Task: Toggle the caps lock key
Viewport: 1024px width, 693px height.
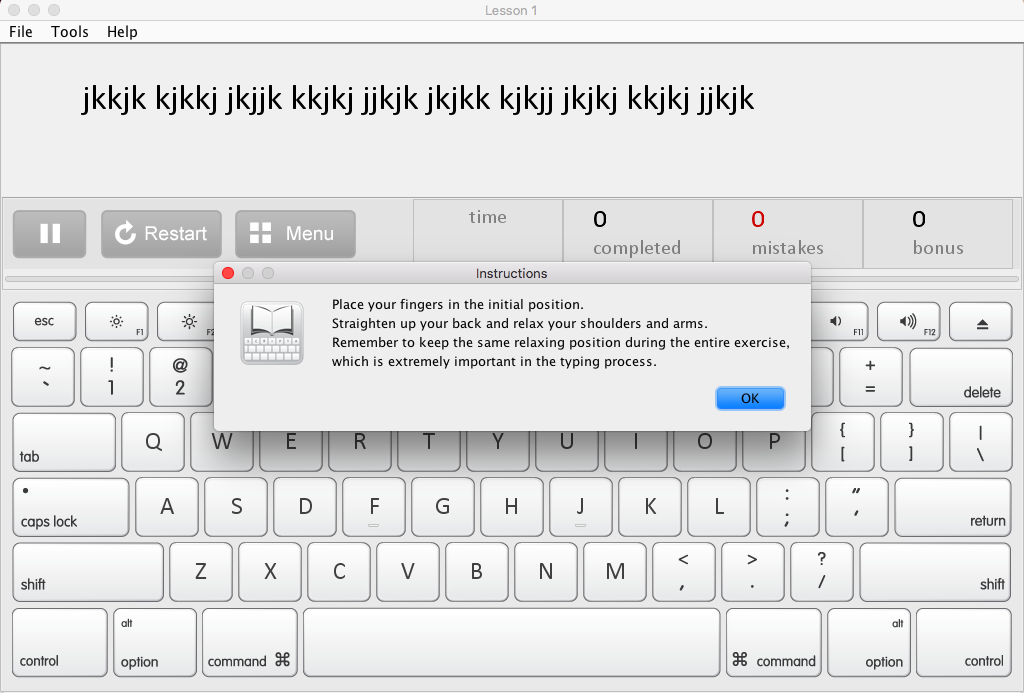Action: coord(71,507)
